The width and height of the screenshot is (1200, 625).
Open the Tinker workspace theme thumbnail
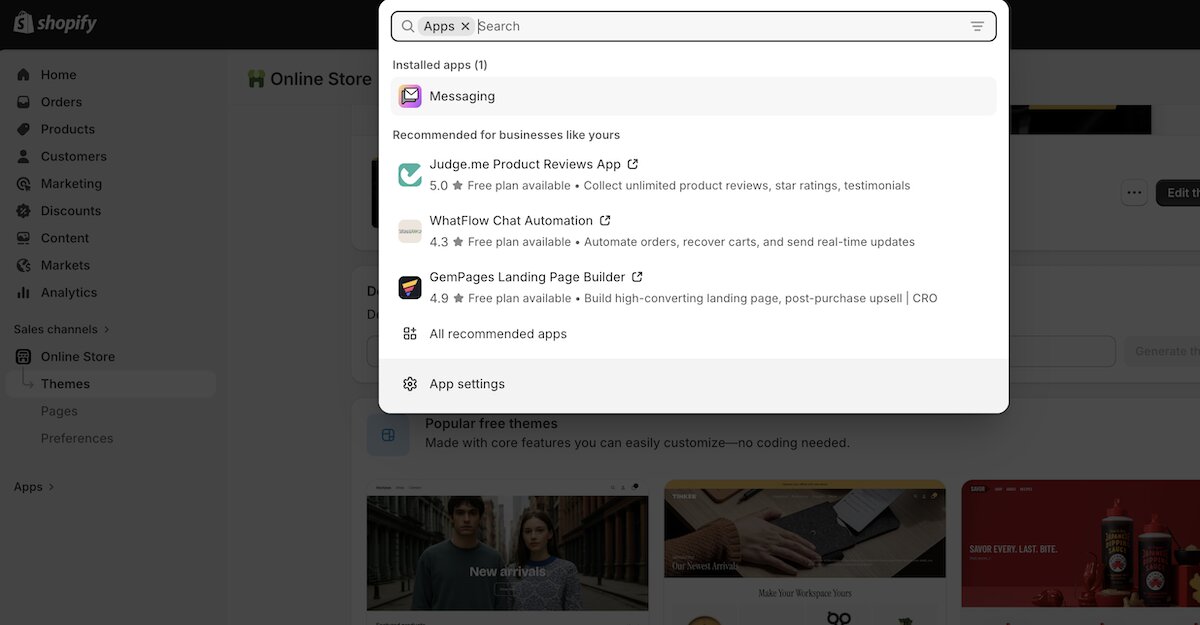tap(805, 552)
